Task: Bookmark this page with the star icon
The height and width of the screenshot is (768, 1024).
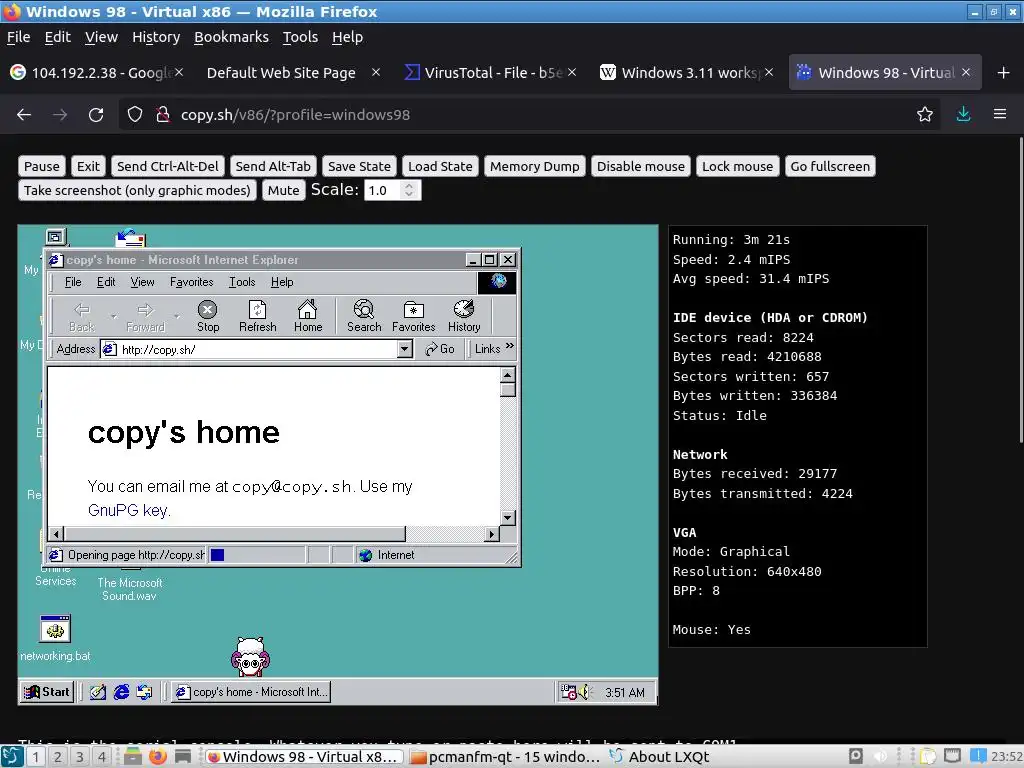Action: (x=925, y=115)
